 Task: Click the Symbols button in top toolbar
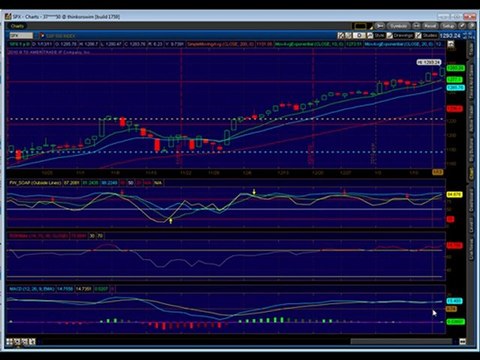click(398, 26)
